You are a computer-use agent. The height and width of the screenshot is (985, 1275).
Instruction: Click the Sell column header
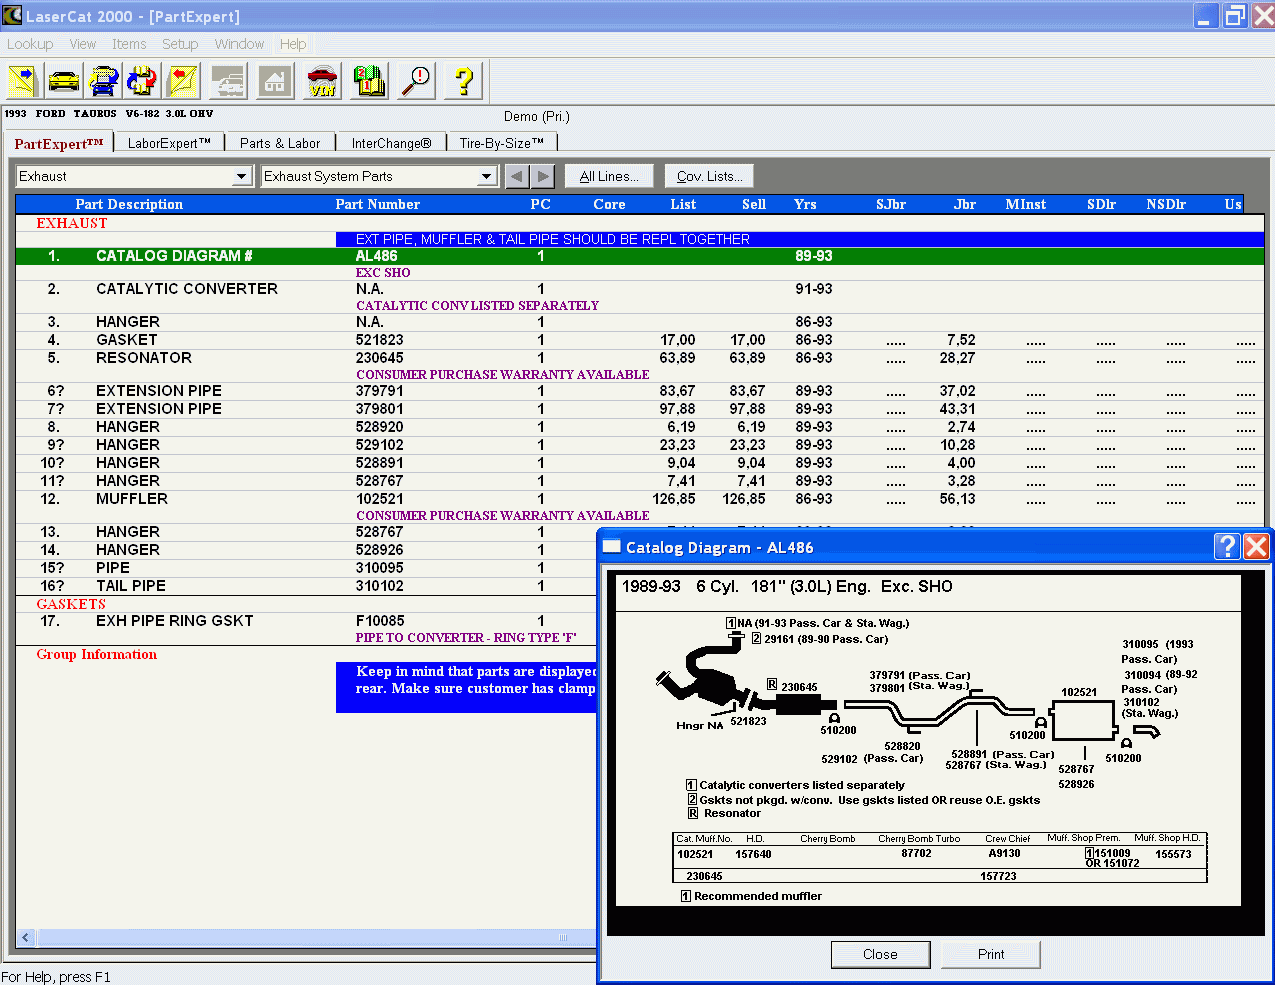[x=754, y=204]
